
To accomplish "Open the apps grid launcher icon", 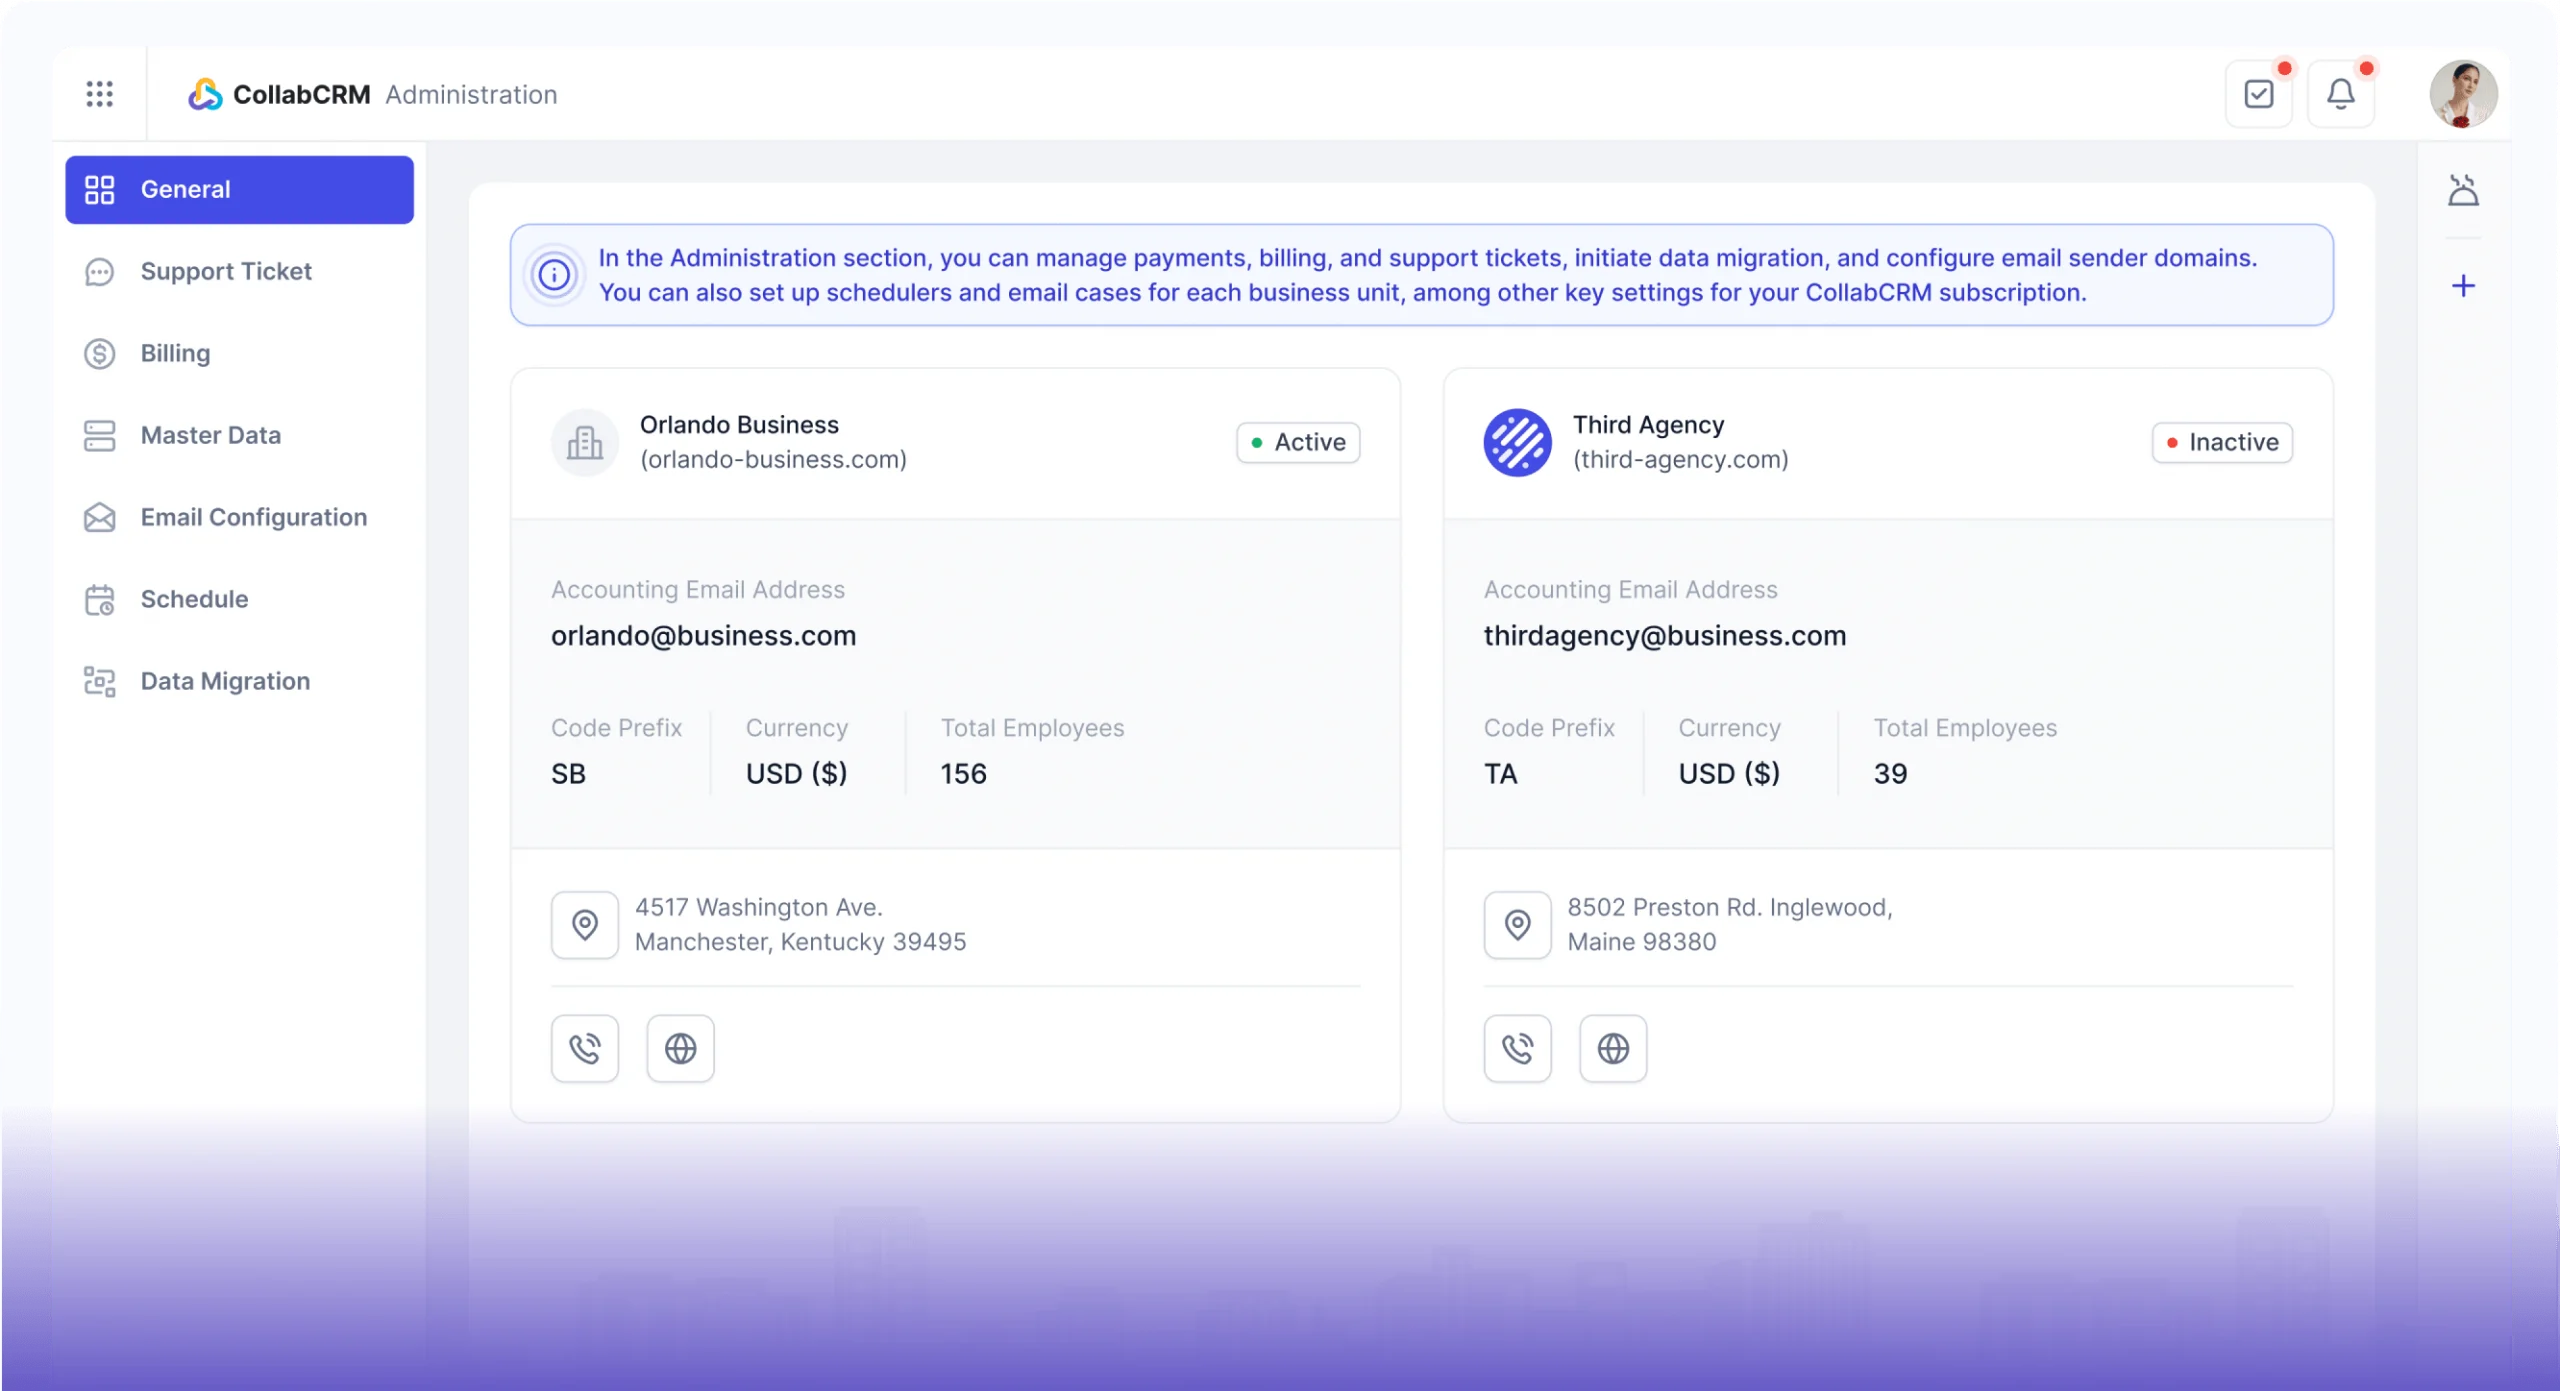I will [99, 94].
